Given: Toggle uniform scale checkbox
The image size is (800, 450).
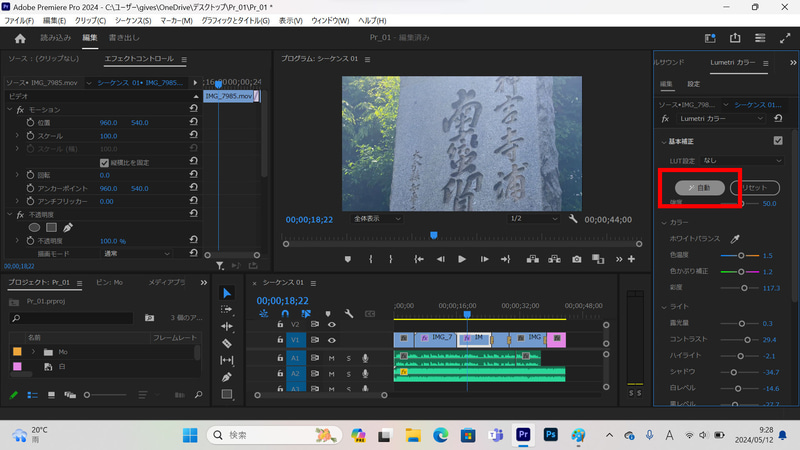Looking at the screenshot, I should [x=104, y=163].
